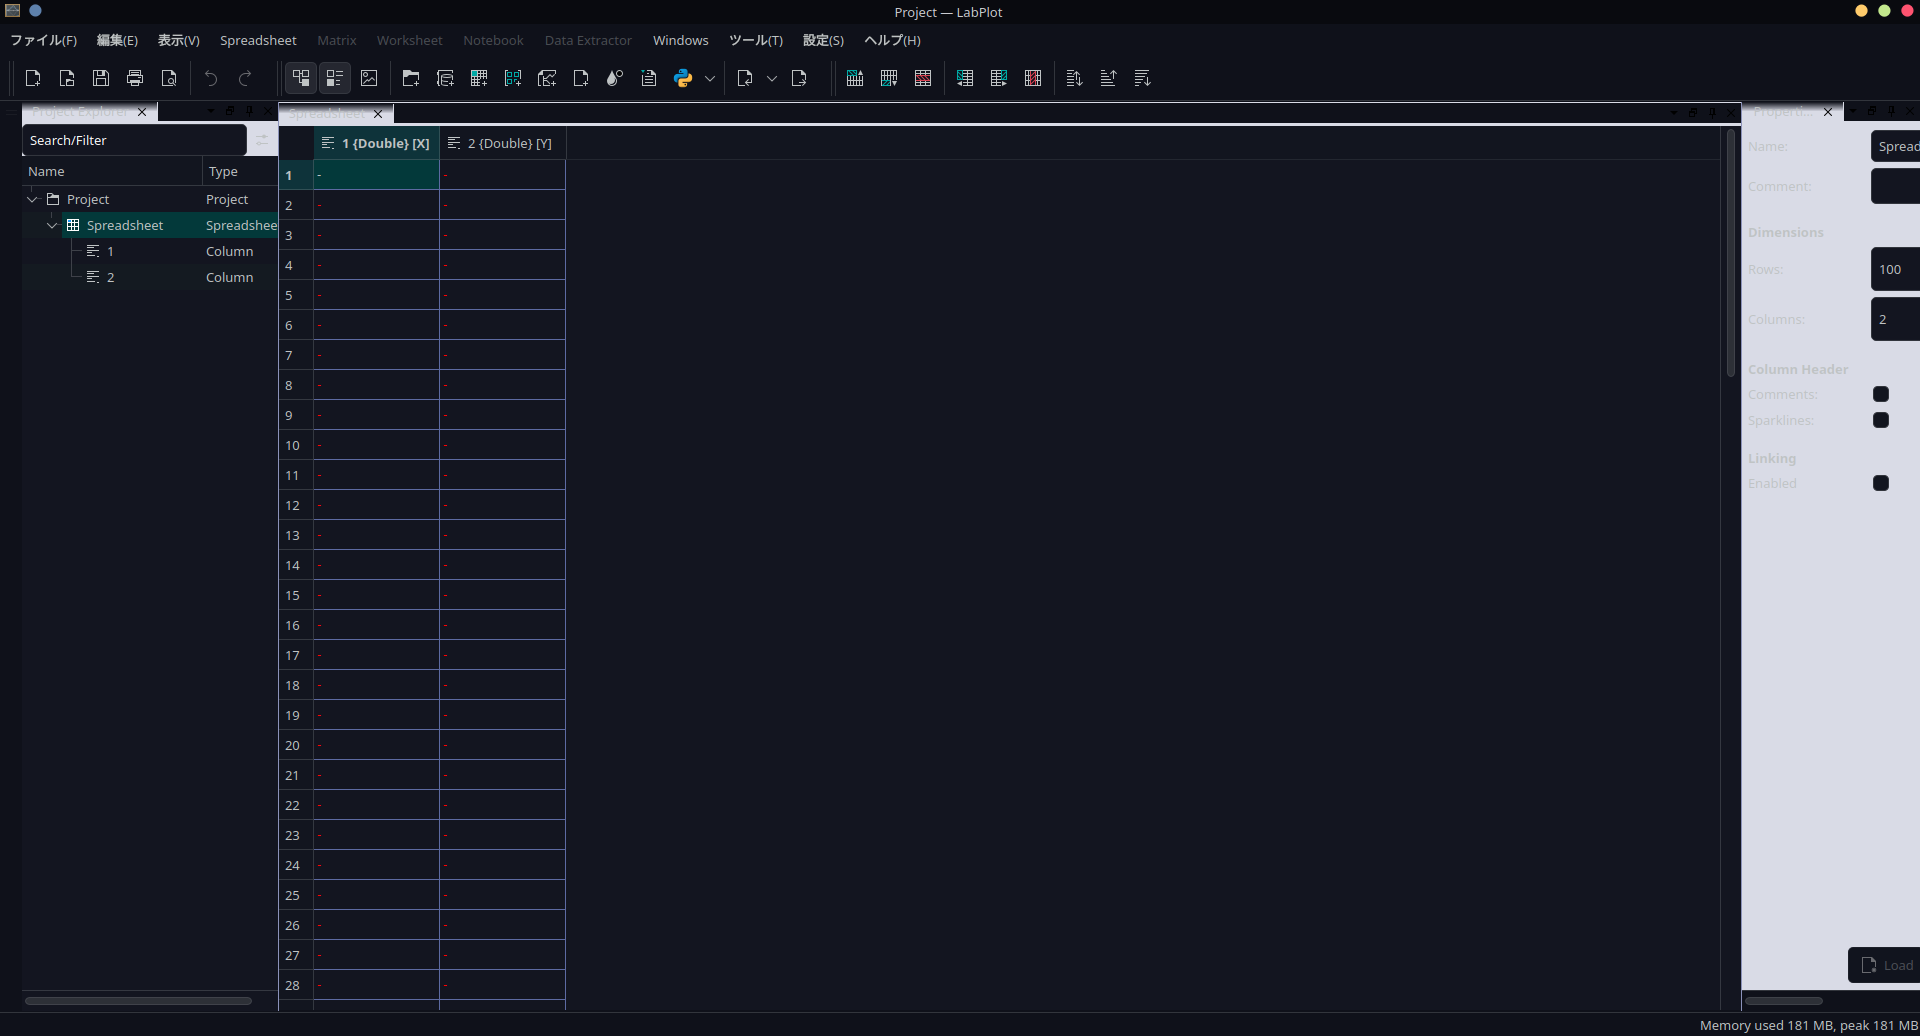Enable the Comments checkbox

(x=1881, y=394)
